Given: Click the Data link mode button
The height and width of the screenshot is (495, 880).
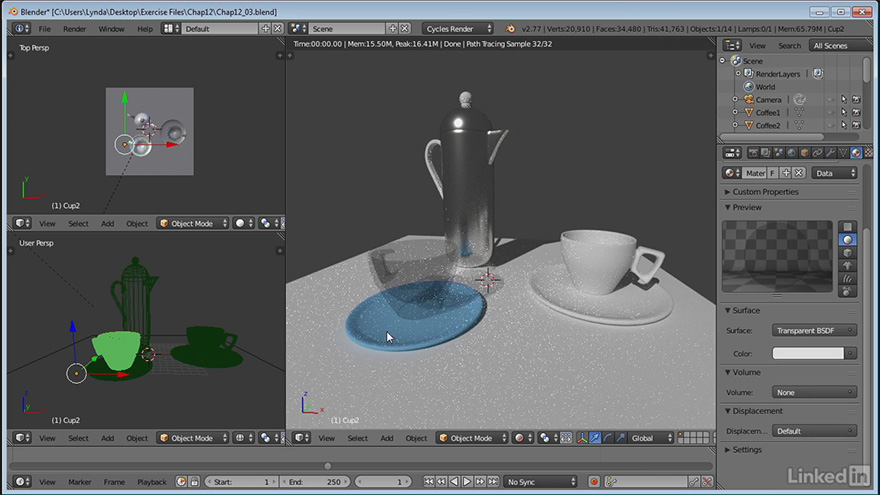Looking at the screenshot, I should 835,173.
